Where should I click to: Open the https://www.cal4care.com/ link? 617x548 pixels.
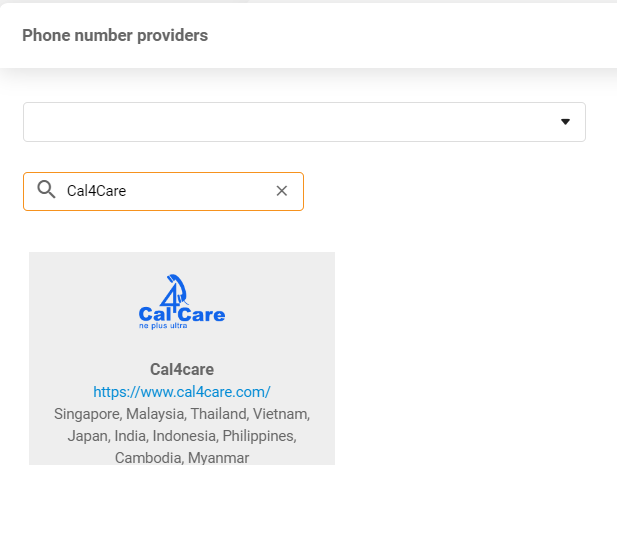pyautogui.click(x=182, y=391)
